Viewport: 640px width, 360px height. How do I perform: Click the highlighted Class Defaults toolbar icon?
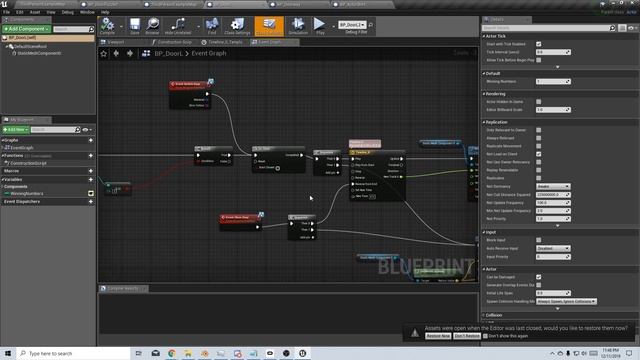point(269,26)
